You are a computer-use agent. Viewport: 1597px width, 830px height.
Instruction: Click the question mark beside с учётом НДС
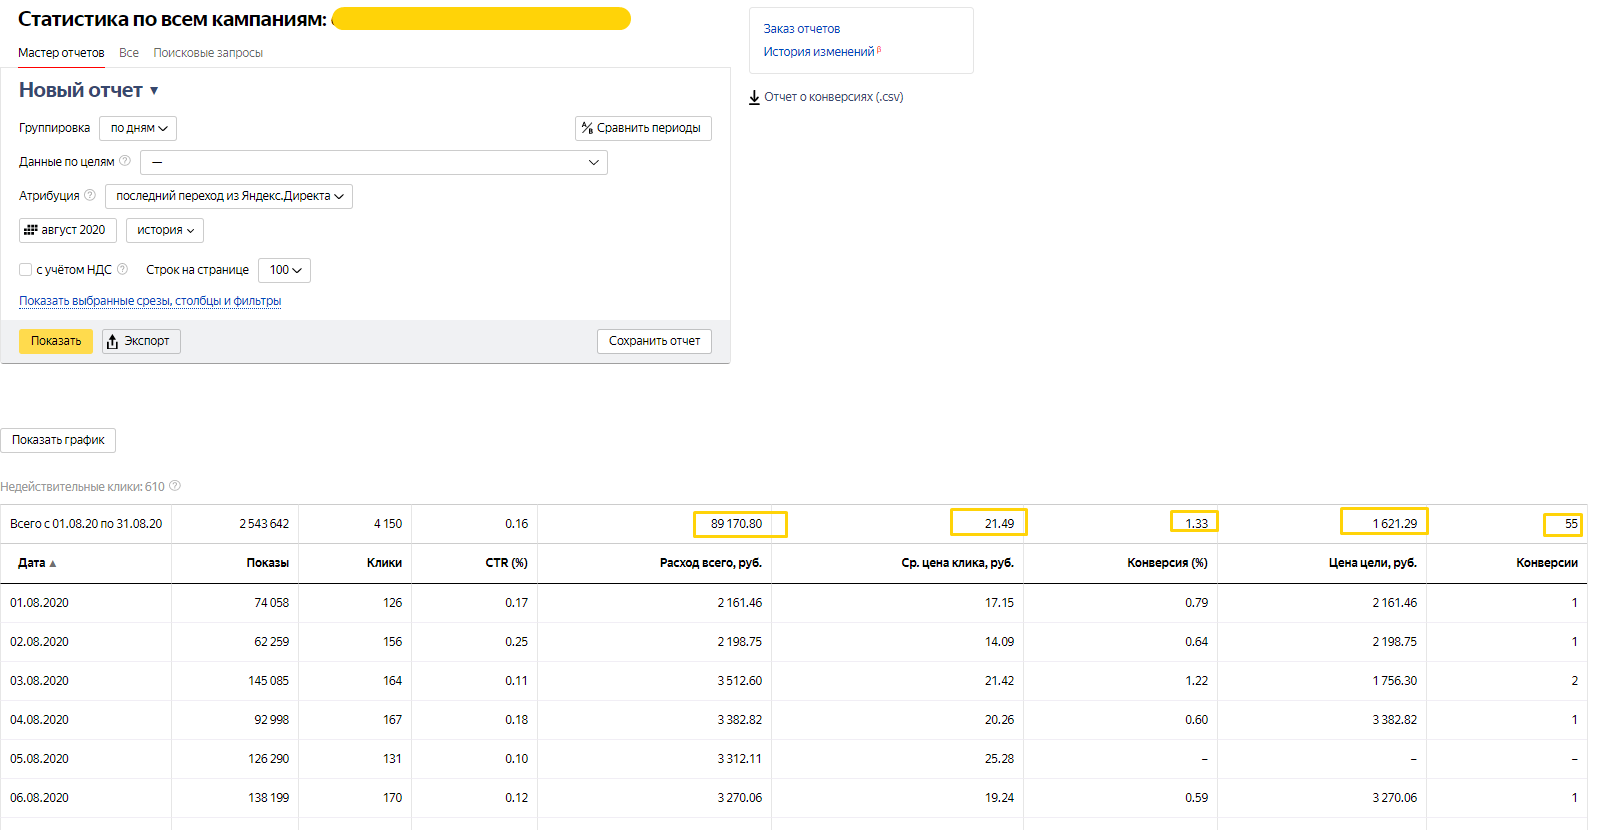(123, 269)
